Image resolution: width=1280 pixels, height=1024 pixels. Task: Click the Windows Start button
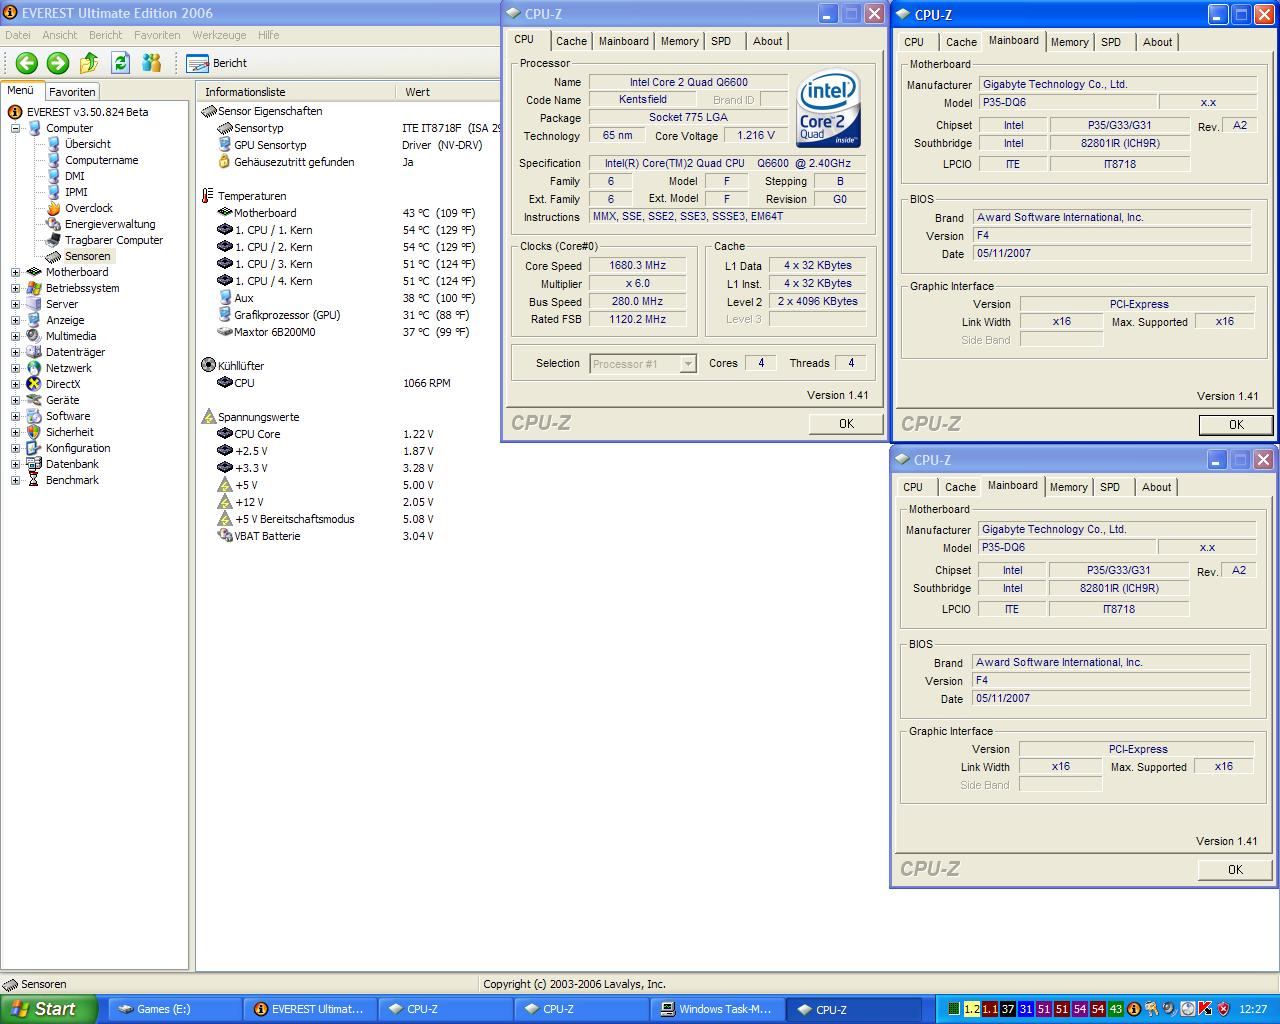pos(49,1009)
